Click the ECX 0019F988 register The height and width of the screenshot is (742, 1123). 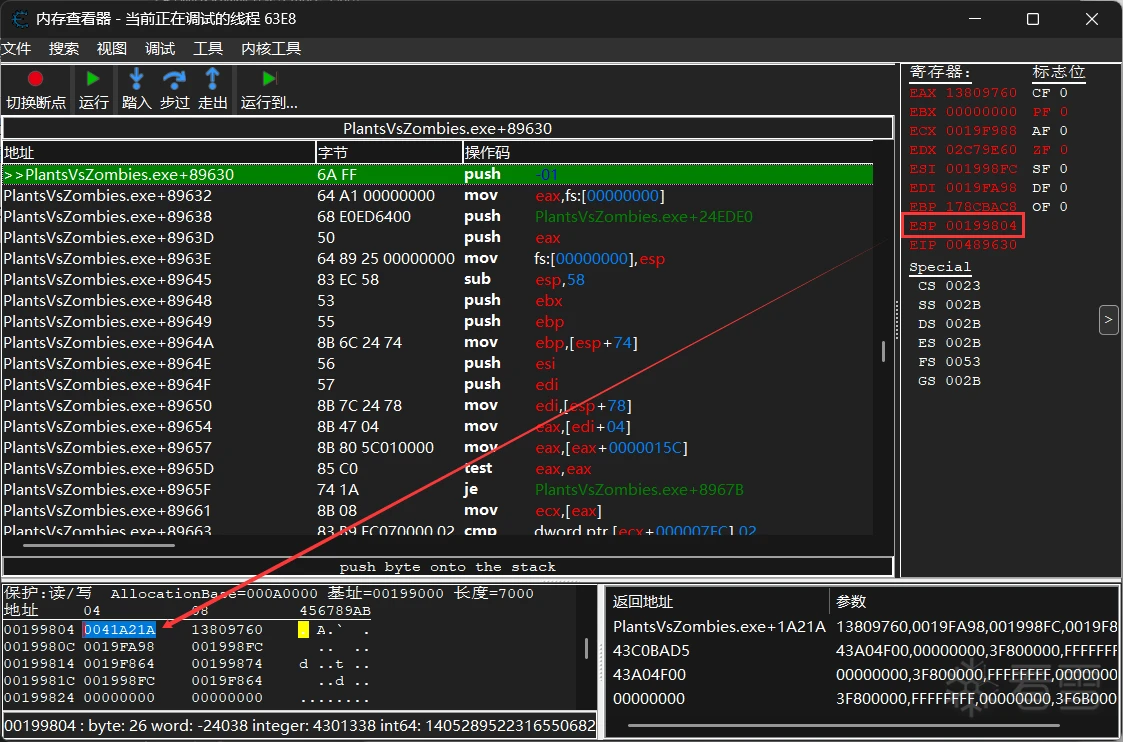963,131
